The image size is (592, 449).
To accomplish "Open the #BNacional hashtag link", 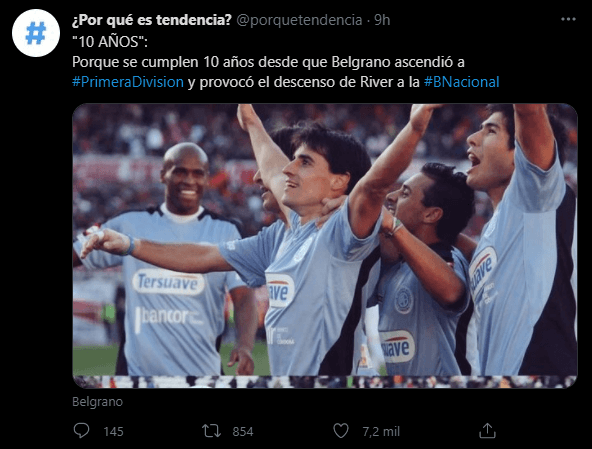I will click(x=461, y=82).
